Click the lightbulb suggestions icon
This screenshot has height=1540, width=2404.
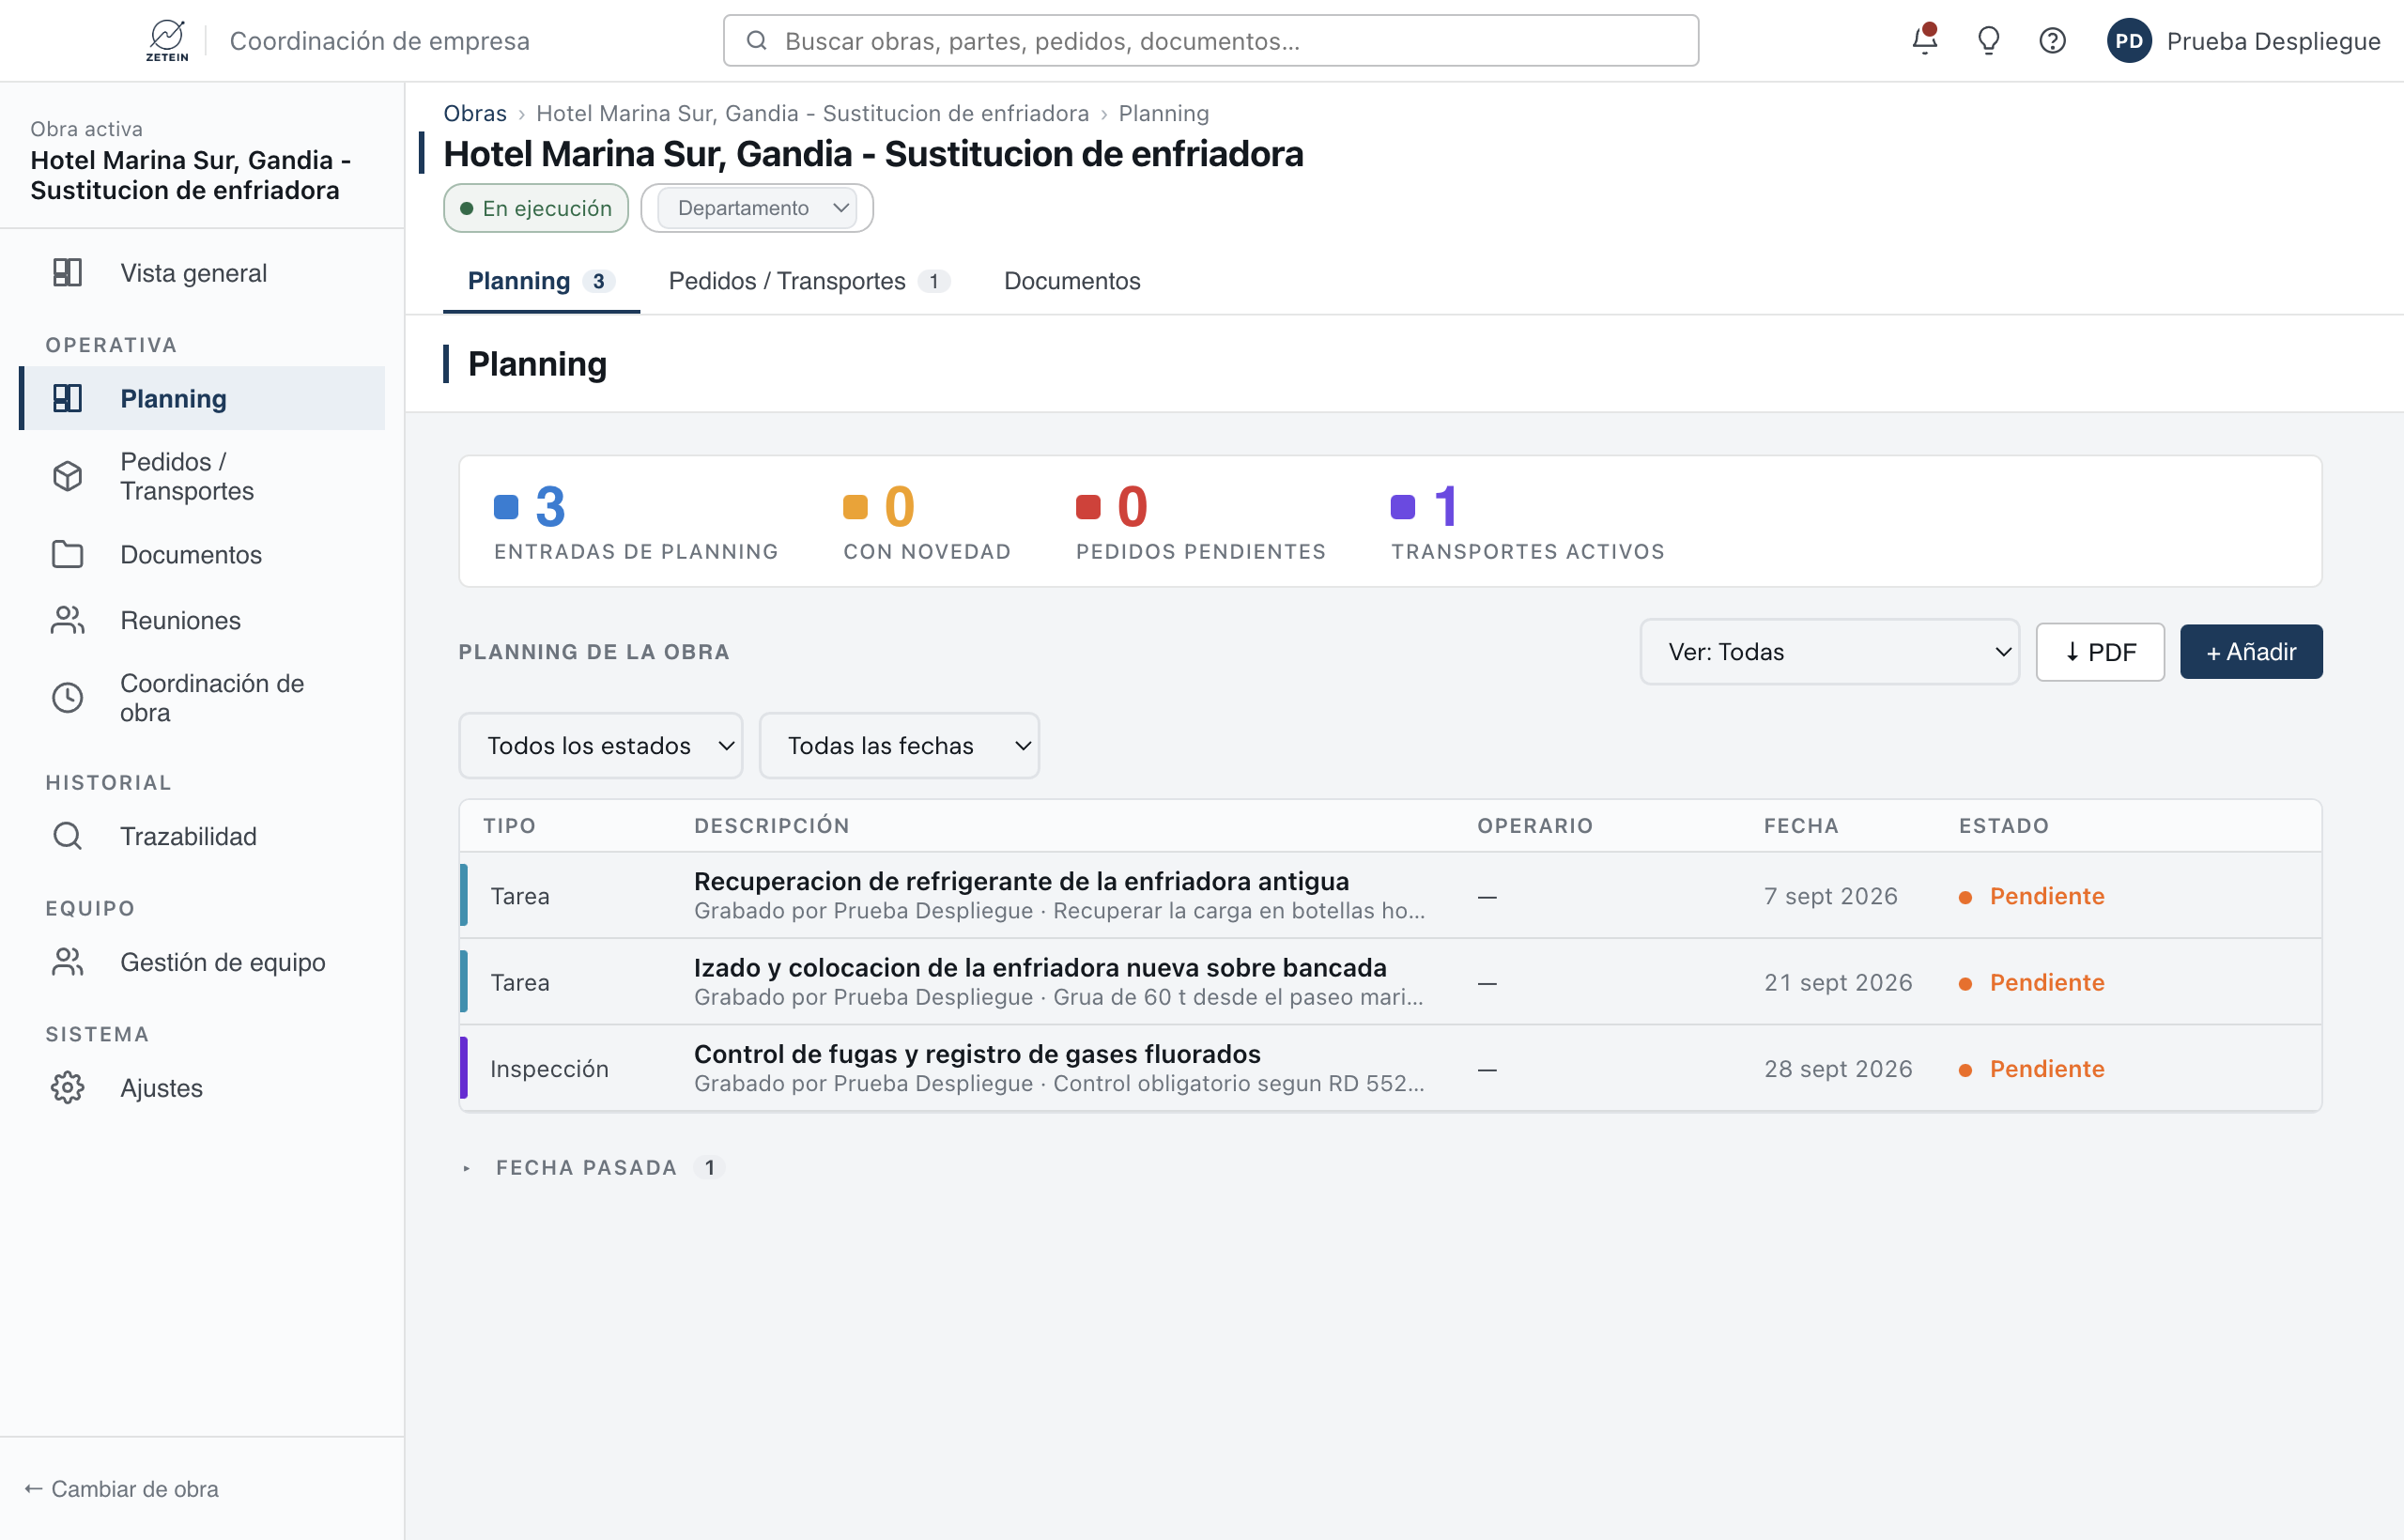point(1988,40)
